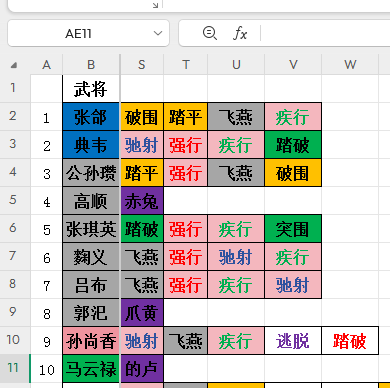Select the 吕布 cell
Viewport: 390px width, 388px height.
[91, 285]
